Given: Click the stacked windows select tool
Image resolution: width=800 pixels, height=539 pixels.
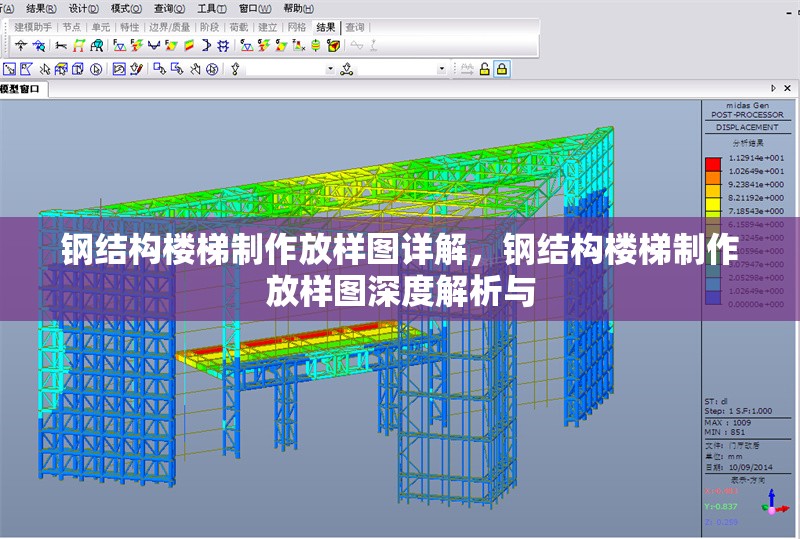Looking at the screenshot, I should [x=61, y=69].
